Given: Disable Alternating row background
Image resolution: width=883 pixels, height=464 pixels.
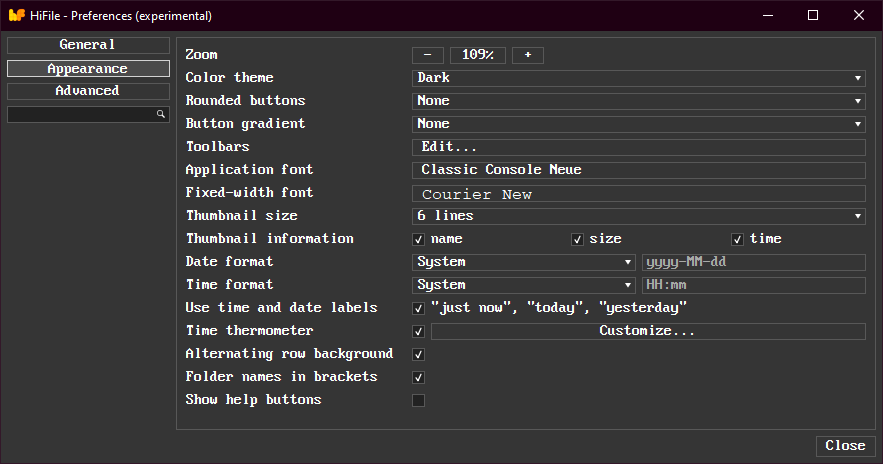Looking at the screenshot, I should point(419,355).
